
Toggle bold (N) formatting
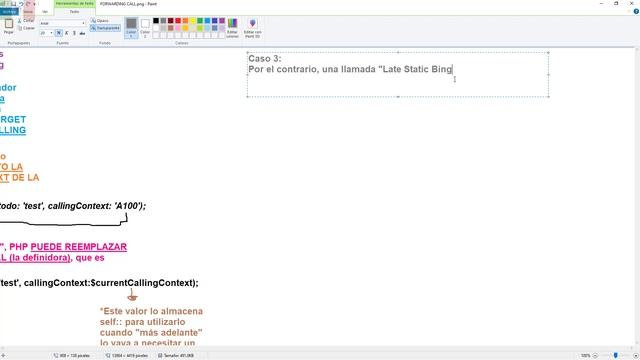click(x=59, y=33)
